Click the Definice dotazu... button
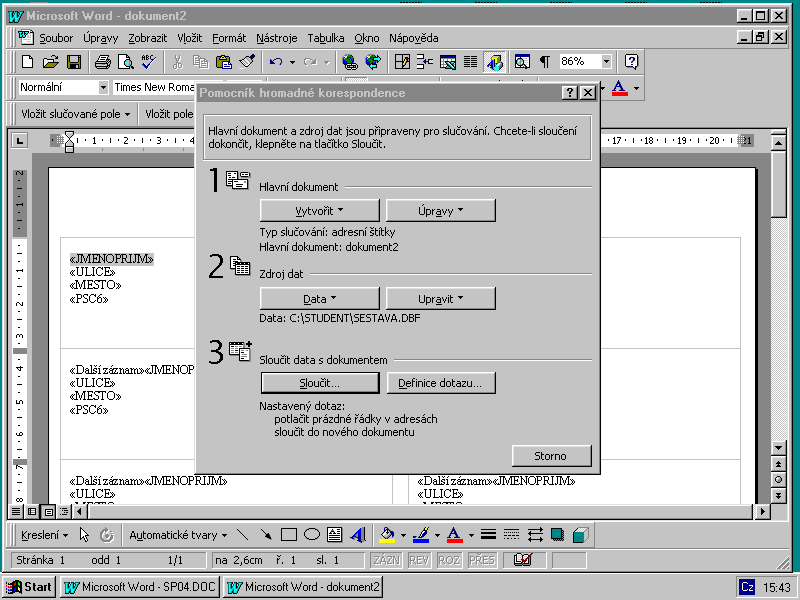Screen dimensions: 800x600 (x=440, y=383)
